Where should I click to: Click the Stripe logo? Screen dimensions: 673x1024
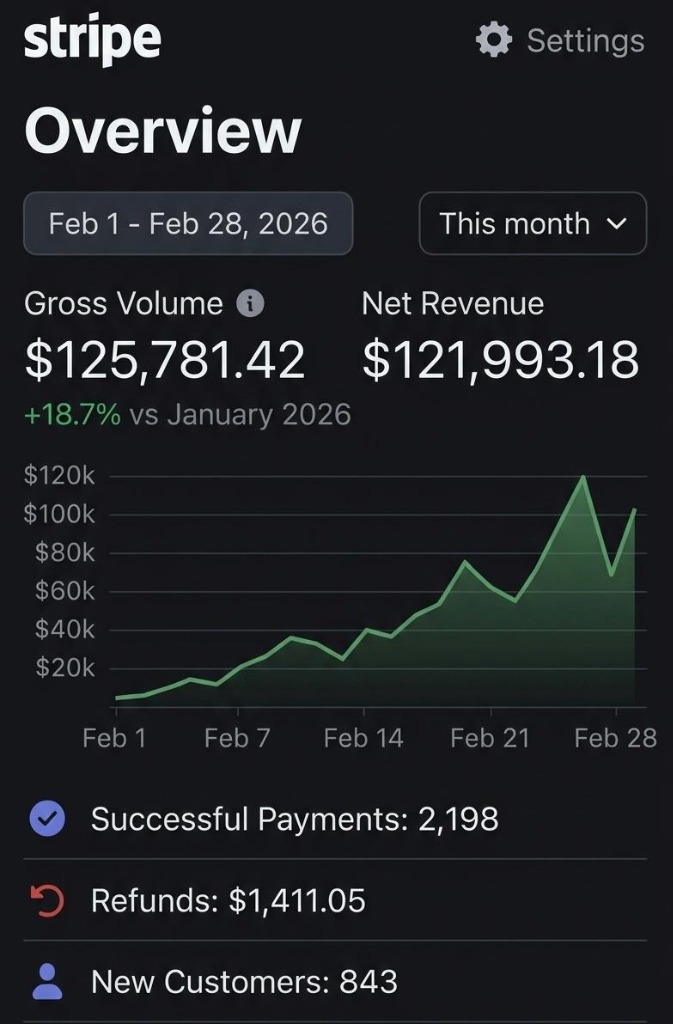(x=92, y=40)
